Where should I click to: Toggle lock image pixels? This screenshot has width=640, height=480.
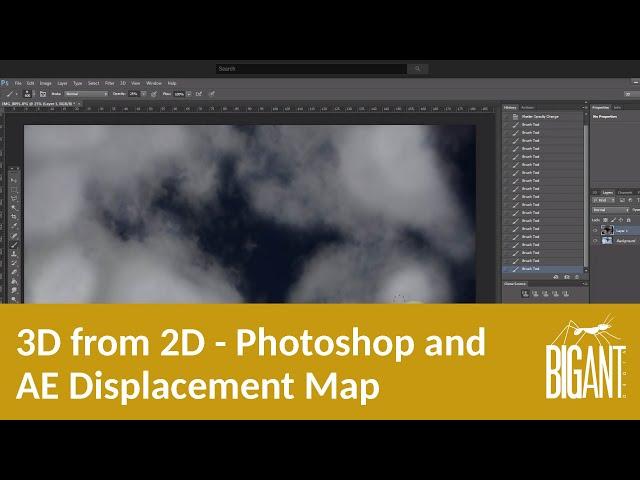[613, 220]
